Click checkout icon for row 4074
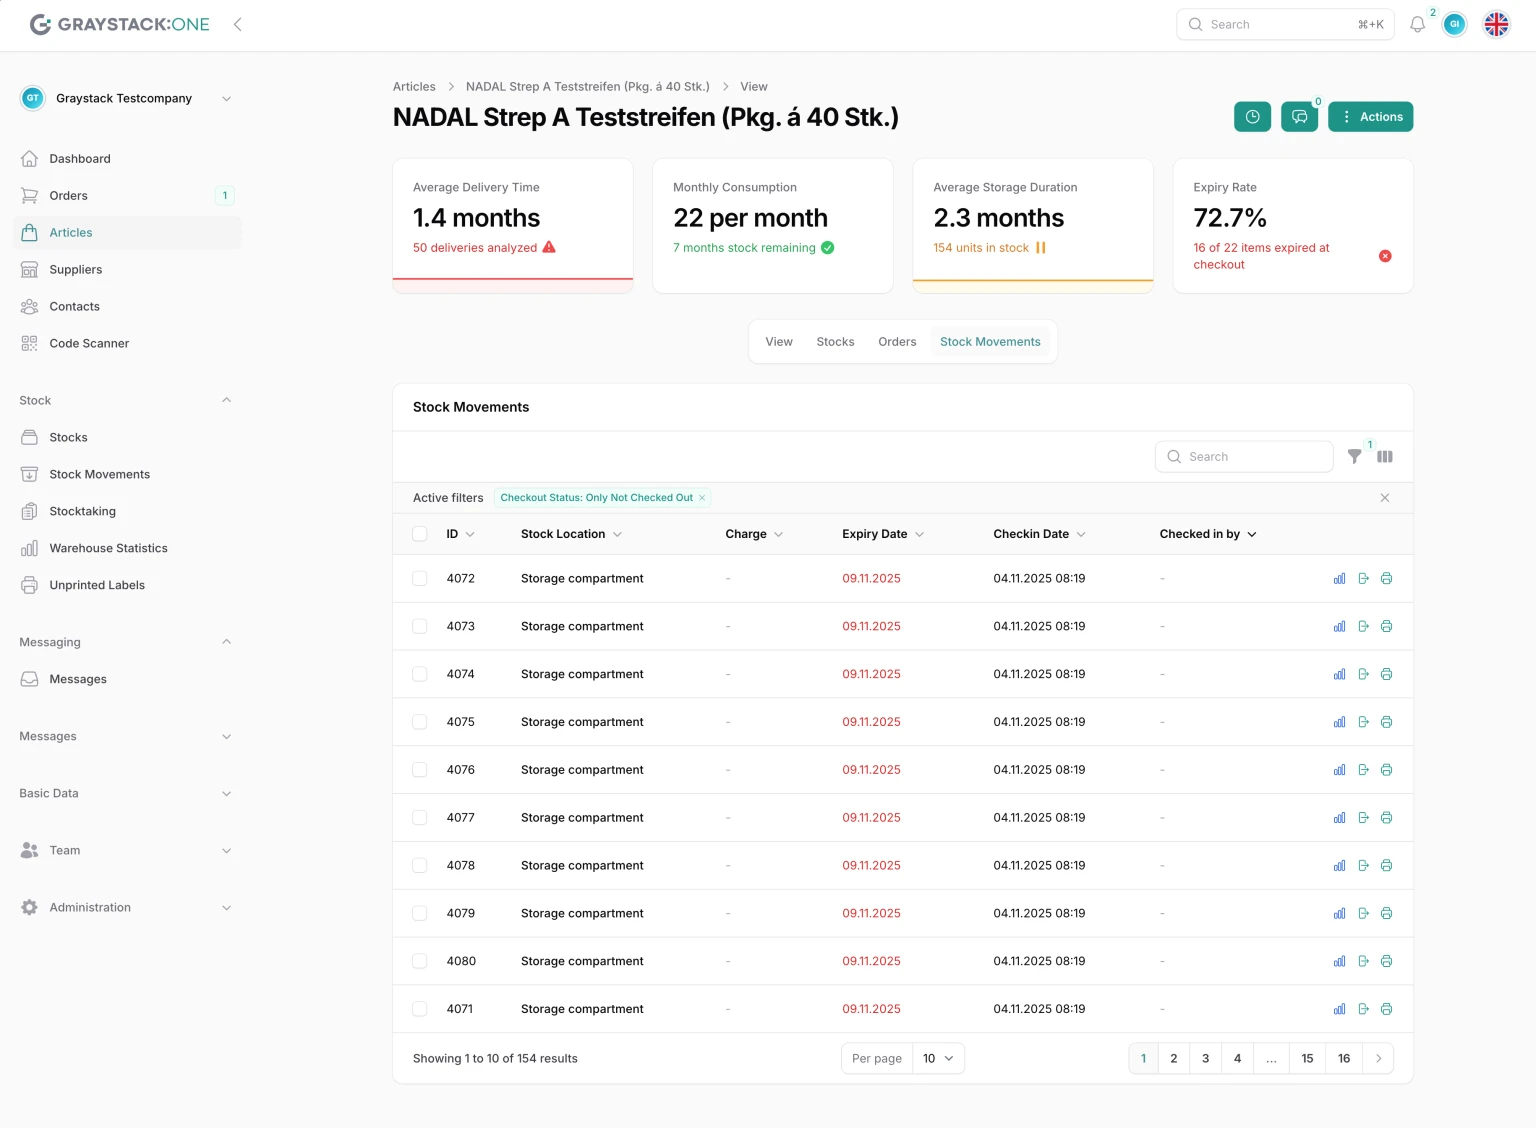The width and height of the screenshot is (1536, 1128). tap(1363, 675)
